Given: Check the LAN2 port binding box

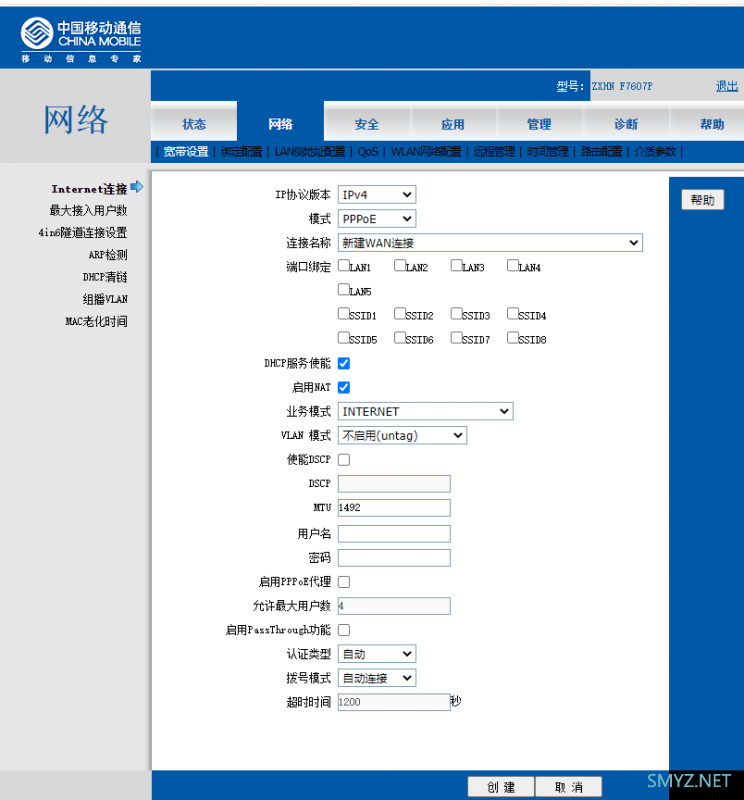Looking at the screenshot, I should point(400,265).
